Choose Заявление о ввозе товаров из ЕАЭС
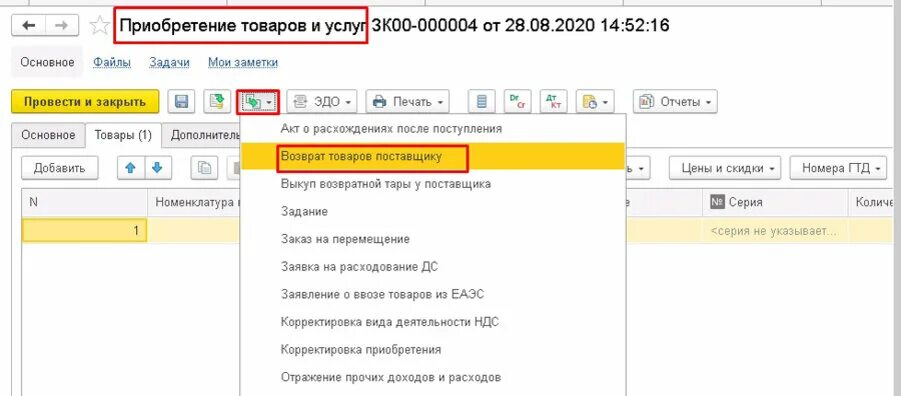This screenshot has height=396, width=901. [433, 294]
